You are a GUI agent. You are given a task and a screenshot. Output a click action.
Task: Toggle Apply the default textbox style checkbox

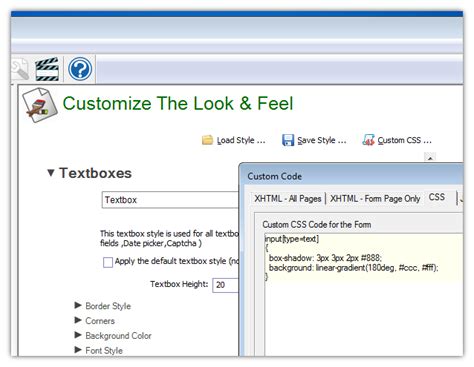(108, 262)
